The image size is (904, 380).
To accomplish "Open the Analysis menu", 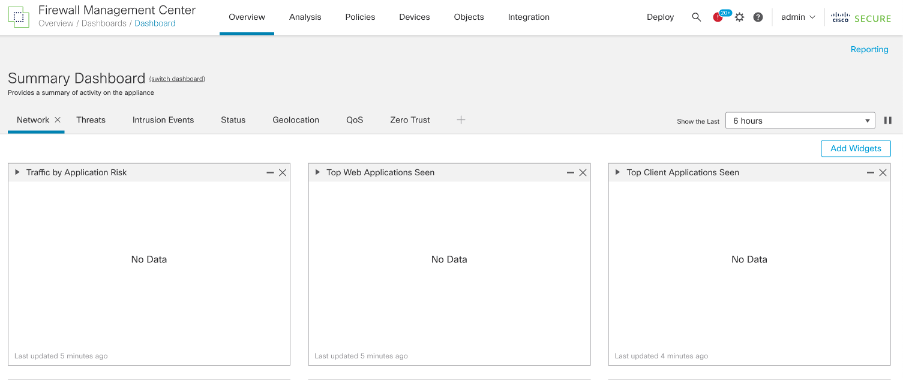I will 305,17.
